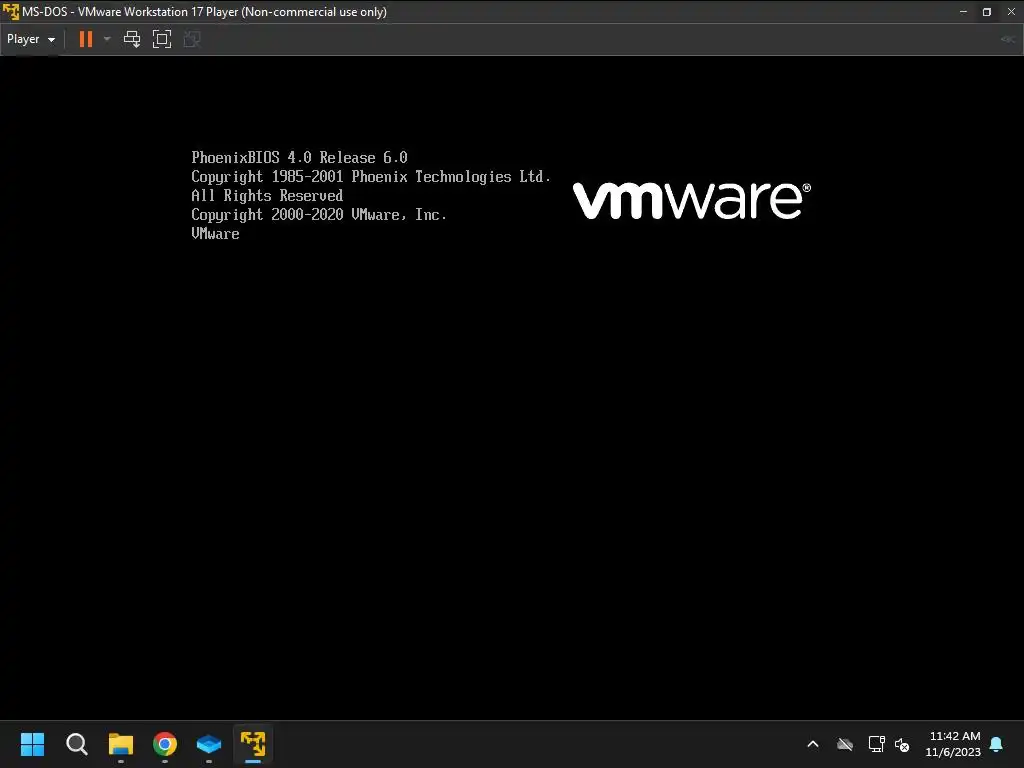
Task: Click the muted volume tray icon
Action: click(x=902, y=744)
